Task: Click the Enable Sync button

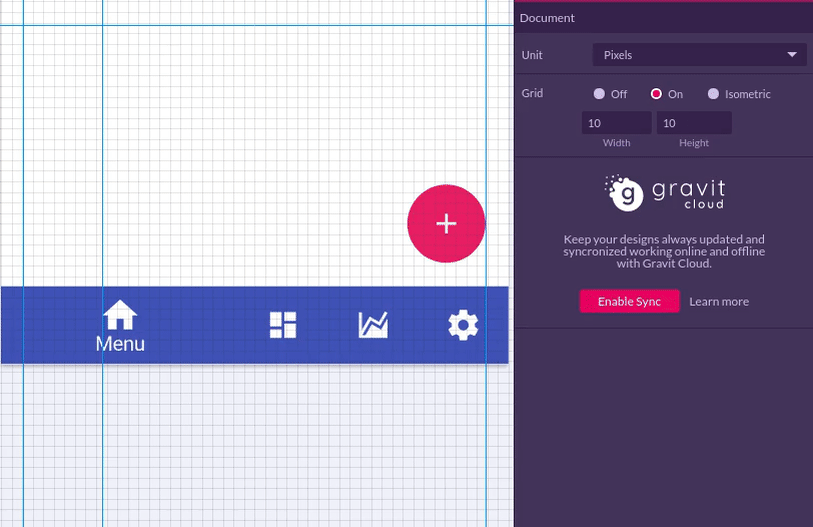Action: (629, 301)
